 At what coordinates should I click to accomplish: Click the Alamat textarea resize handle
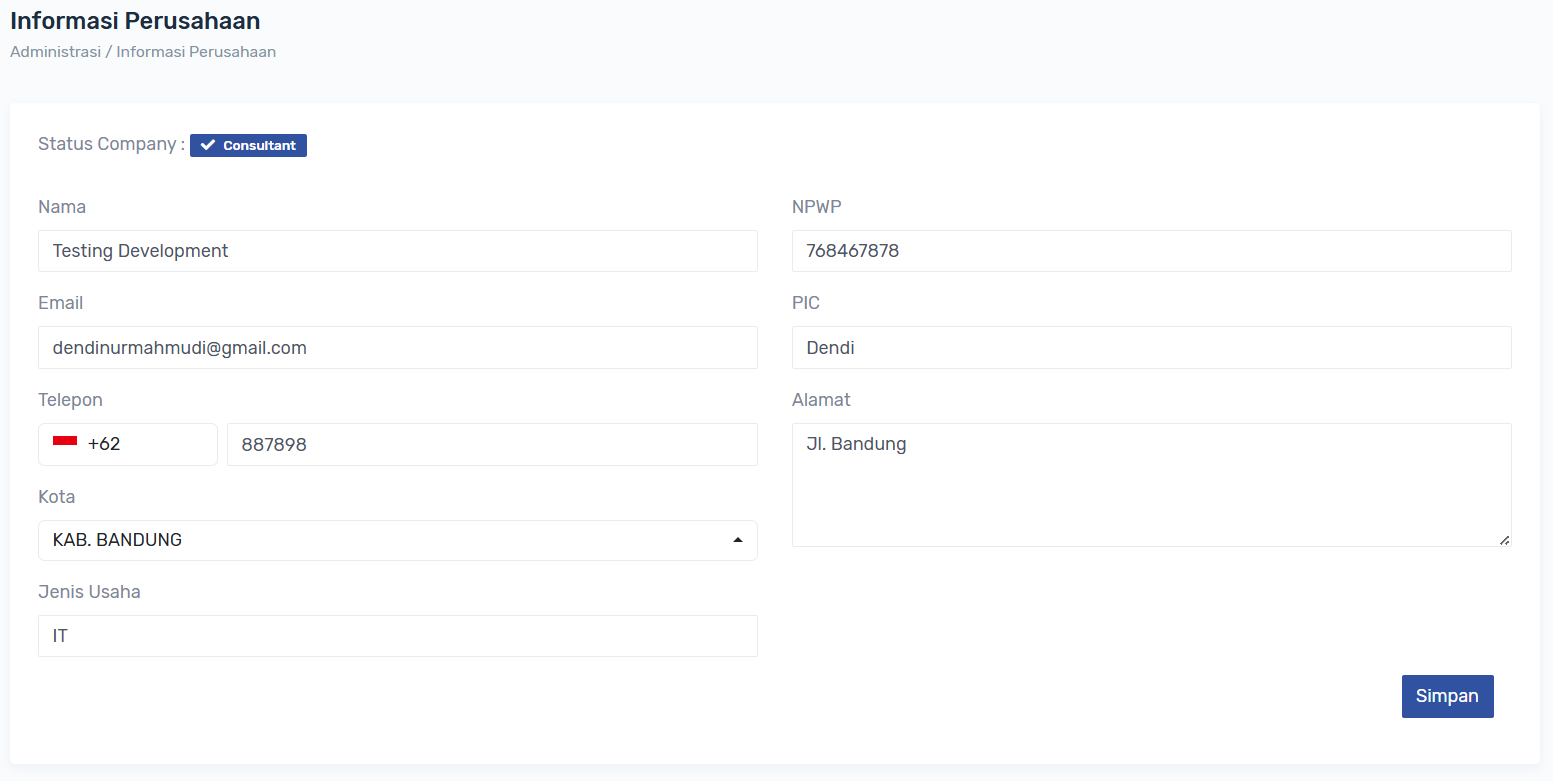(1504, 540)
